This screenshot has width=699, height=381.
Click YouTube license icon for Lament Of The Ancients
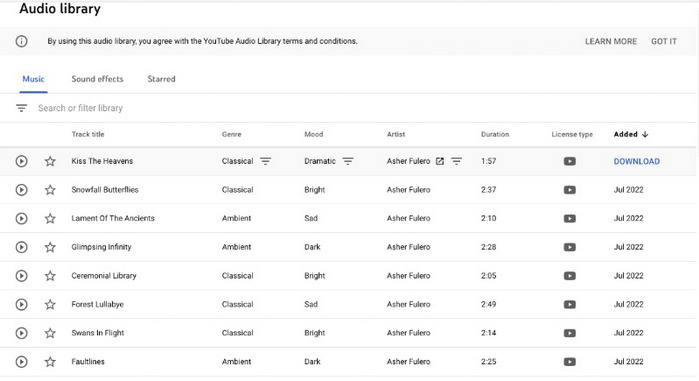pos(570,218)
